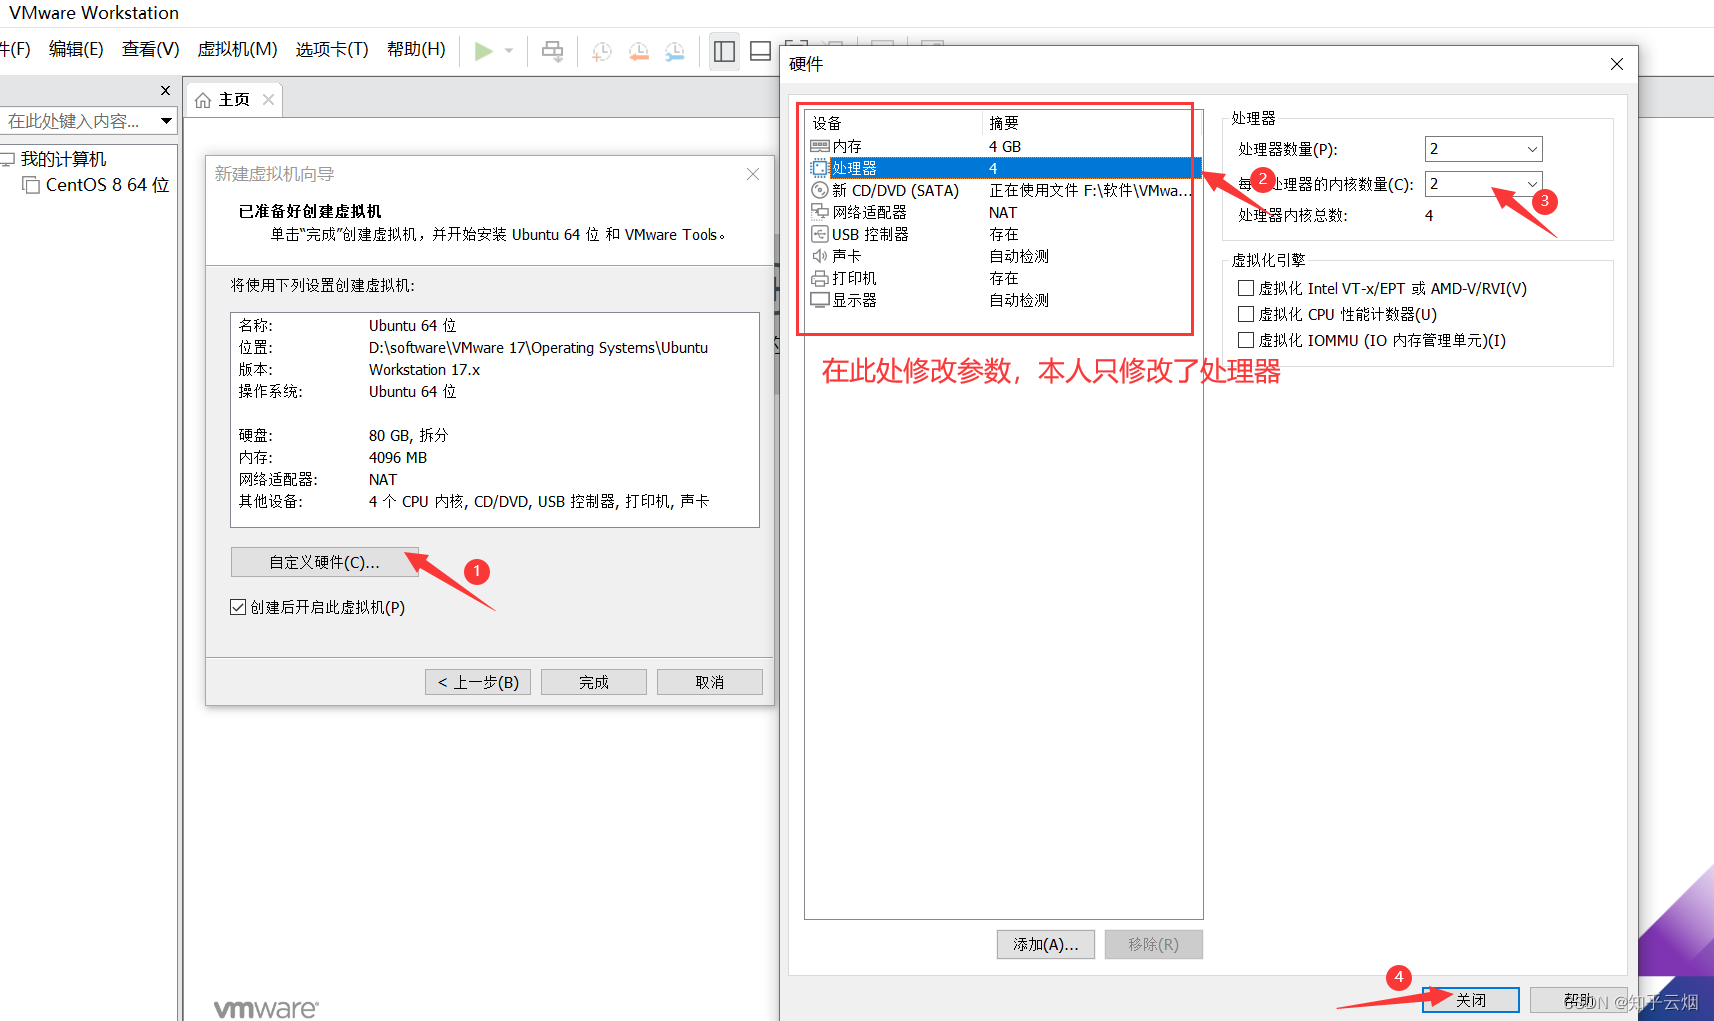Click 取消 in the new VM wizard
This screenshot has width=1714, height=1021.
point(710,682)
